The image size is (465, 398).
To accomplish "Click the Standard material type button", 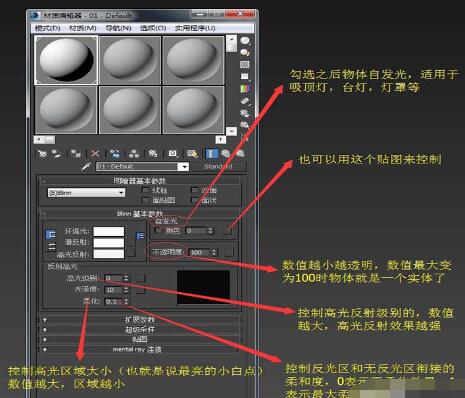I will click(x=219, y=166).
